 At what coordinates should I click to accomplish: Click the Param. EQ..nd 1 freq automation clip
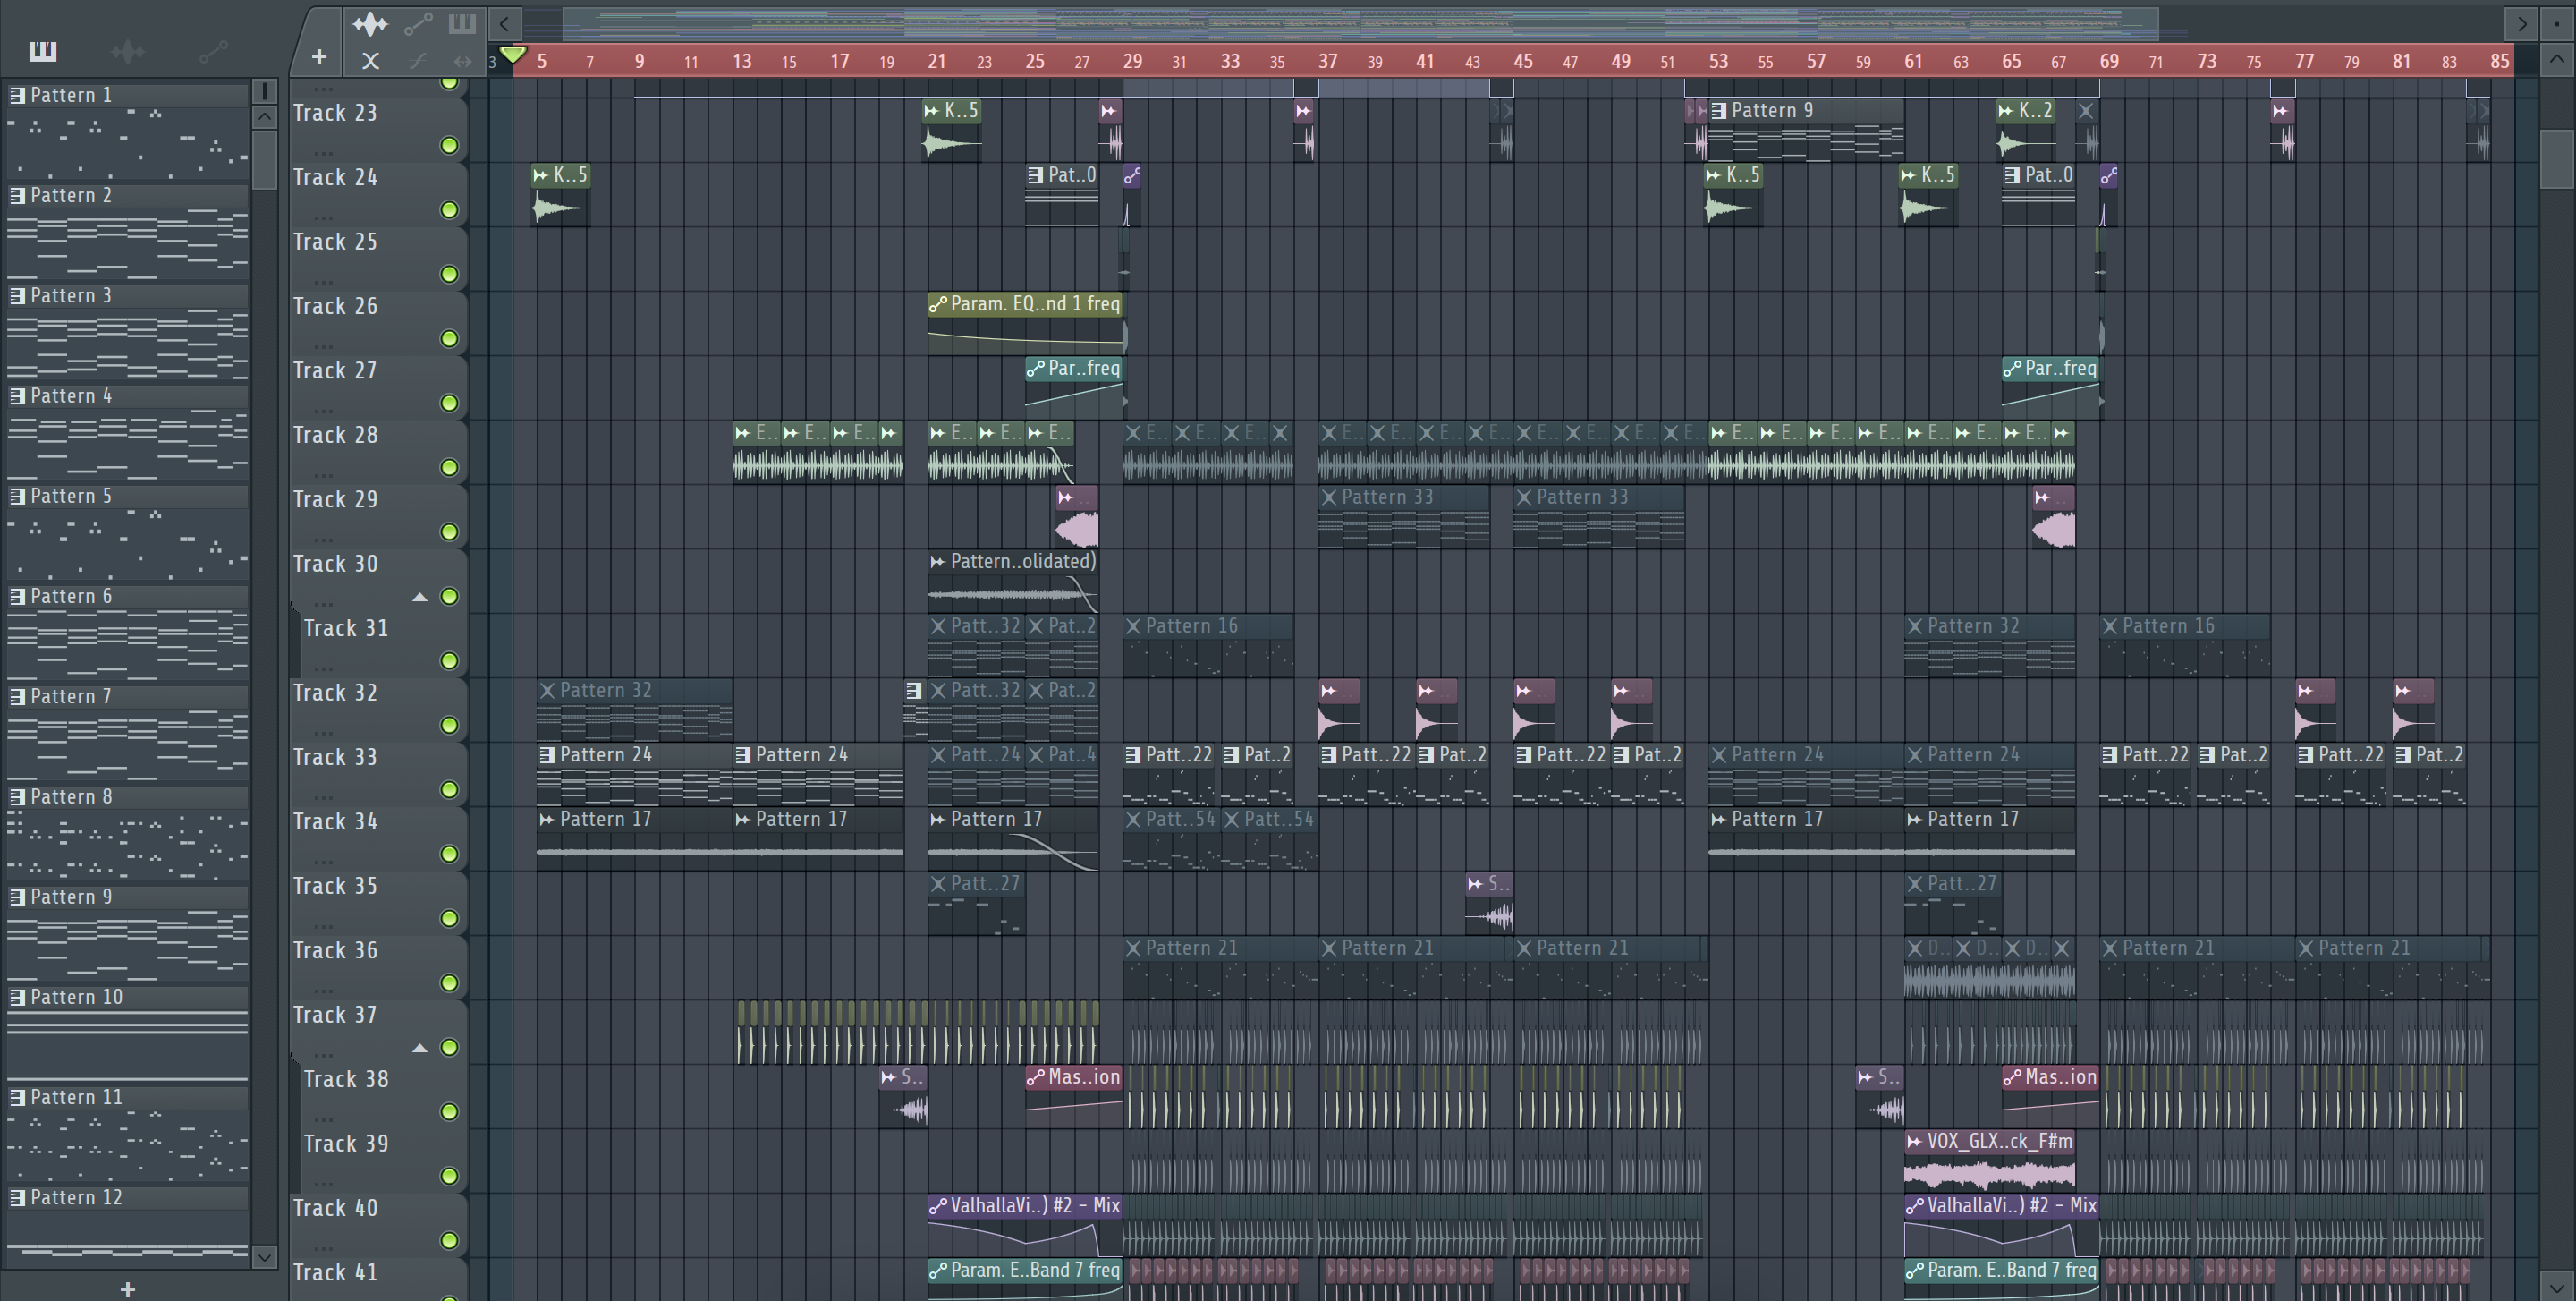1026,323
